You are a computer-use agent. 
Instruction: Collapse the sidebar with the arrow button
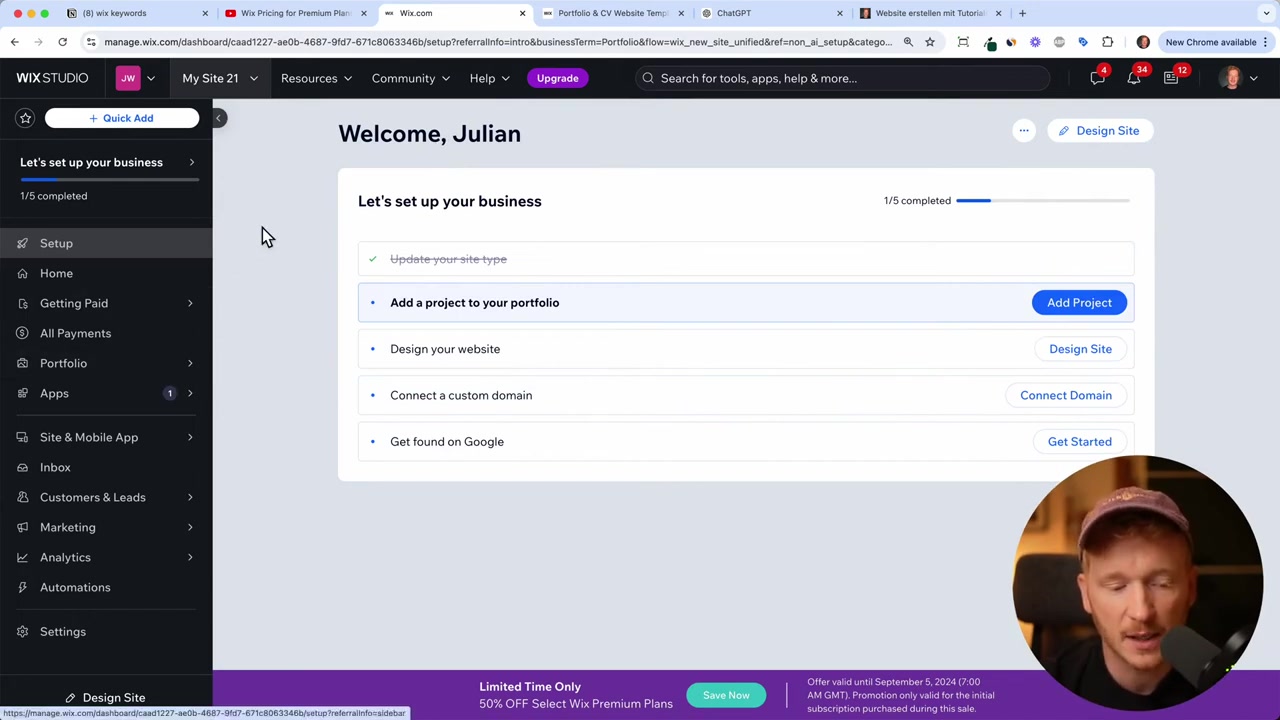tap(218, 118)
